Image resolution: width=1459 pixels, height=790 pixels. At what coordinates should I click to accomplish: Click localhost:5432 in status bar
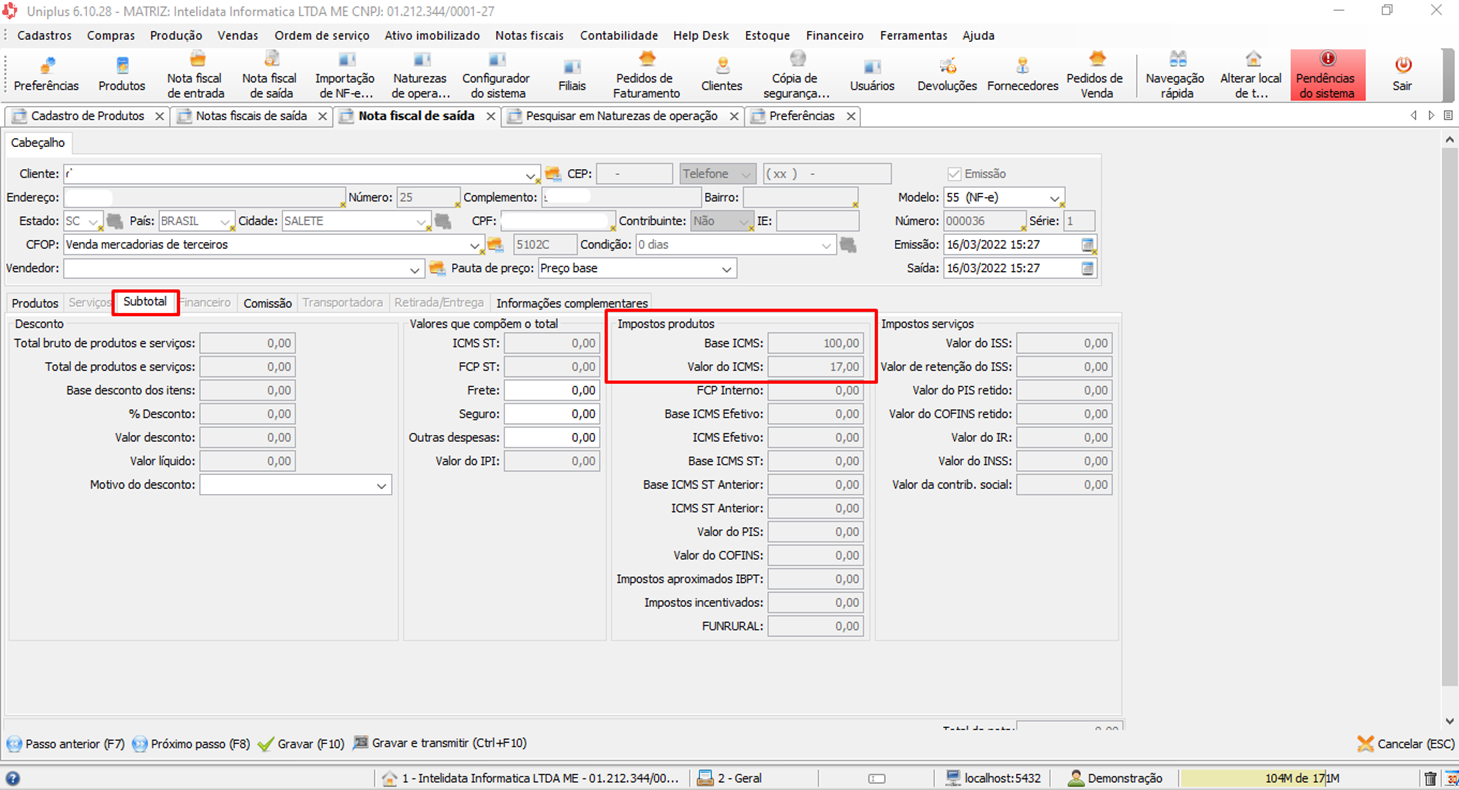(995, 778)
